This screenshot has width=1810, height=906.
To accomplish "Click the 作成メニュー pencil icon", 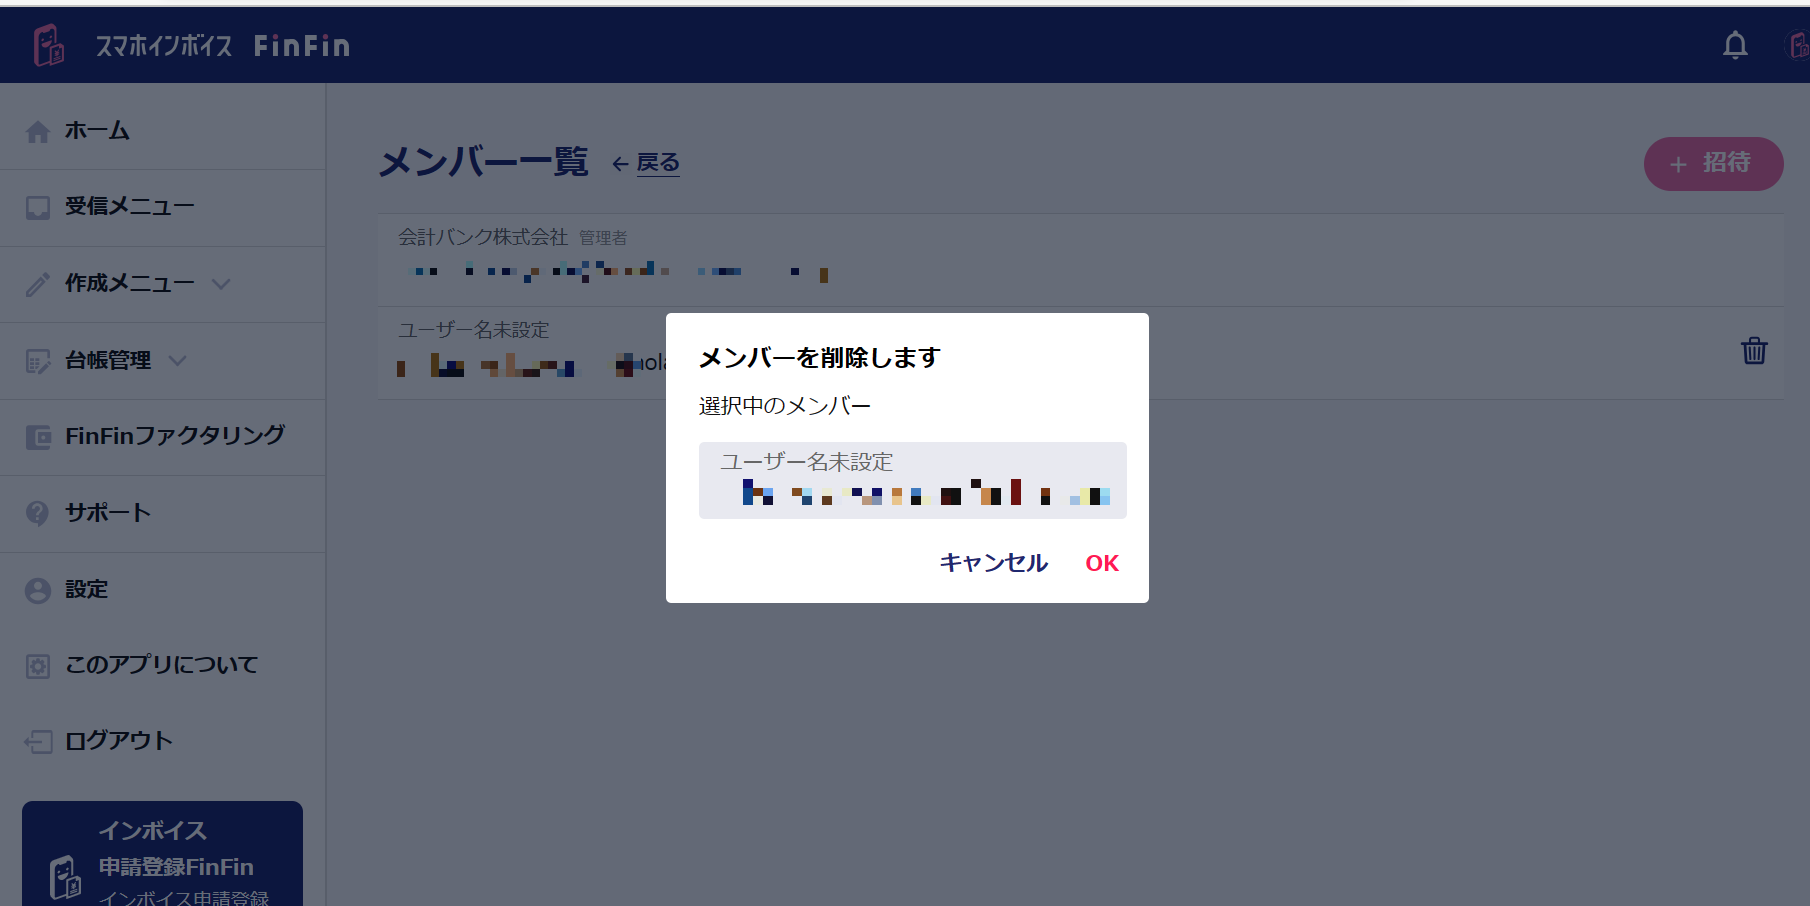I will (x=38, y=284).
